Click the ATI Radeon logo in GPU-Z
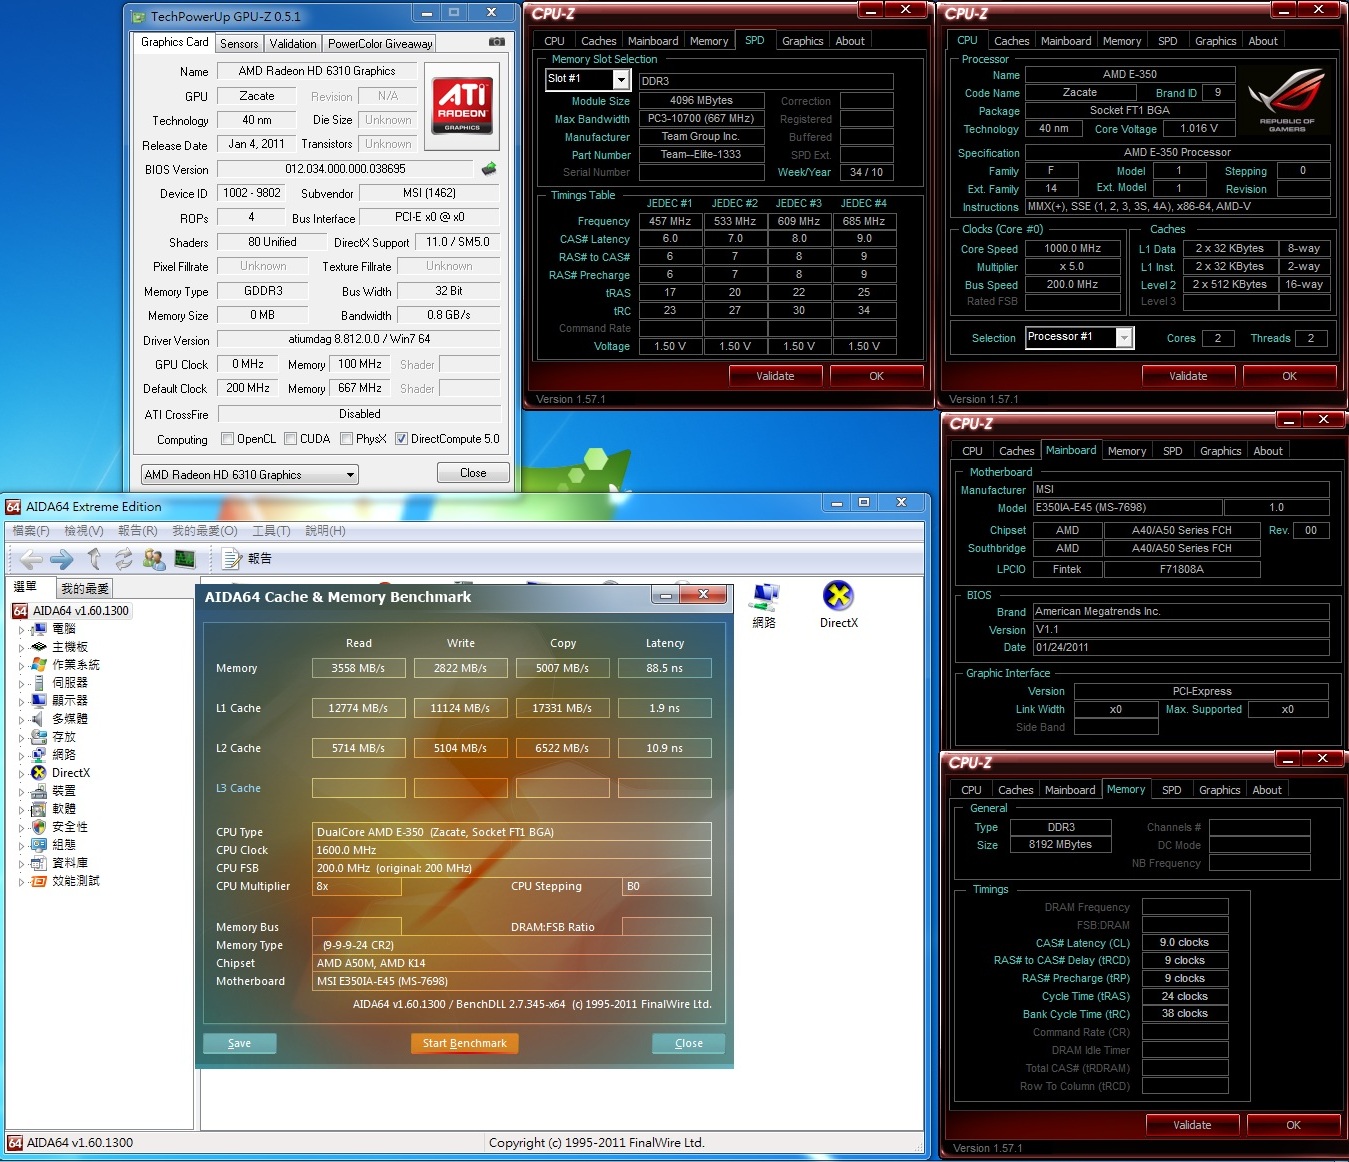This screenshot has width=1349, height=1162. pyautogui.click(x=462, y=106)
